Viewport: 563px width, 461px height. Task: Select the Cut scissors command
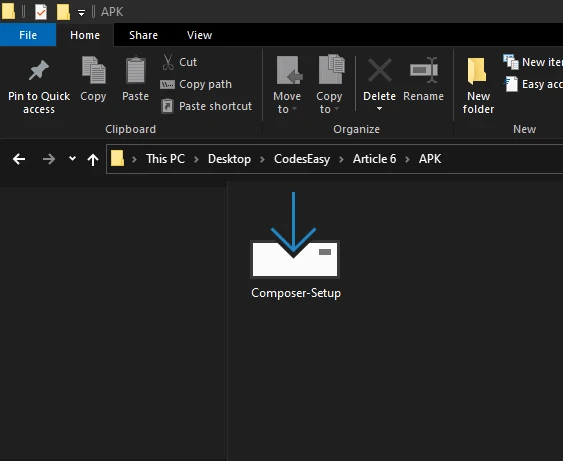tap(179, 62)
